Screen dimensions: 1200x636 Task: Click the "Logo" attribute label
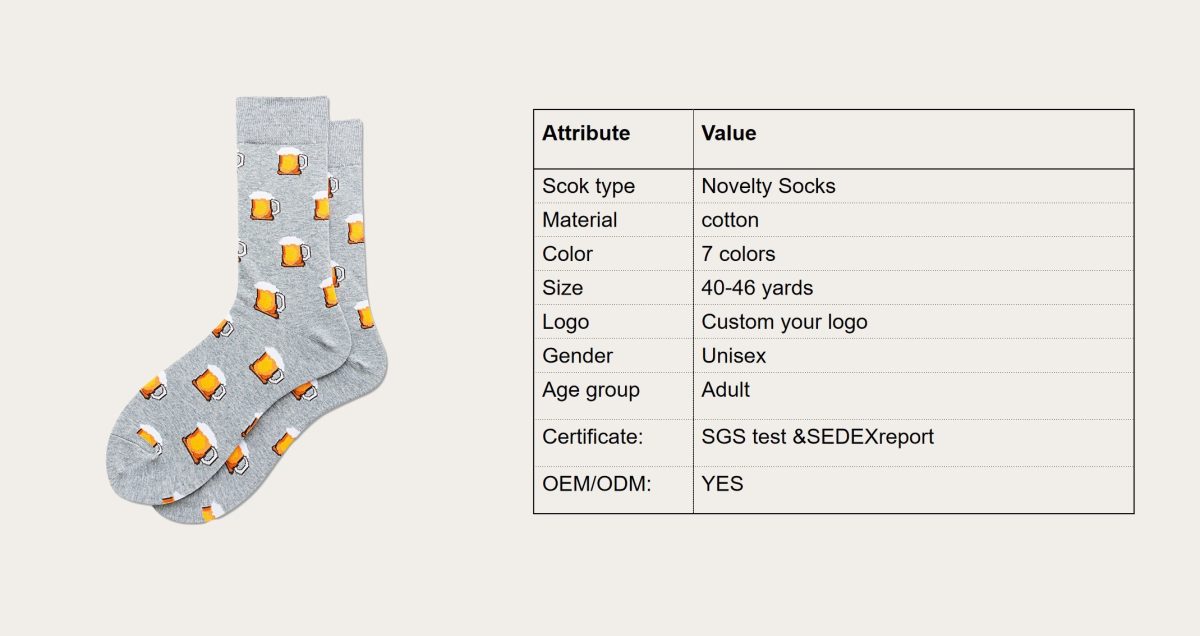point(565,322)
